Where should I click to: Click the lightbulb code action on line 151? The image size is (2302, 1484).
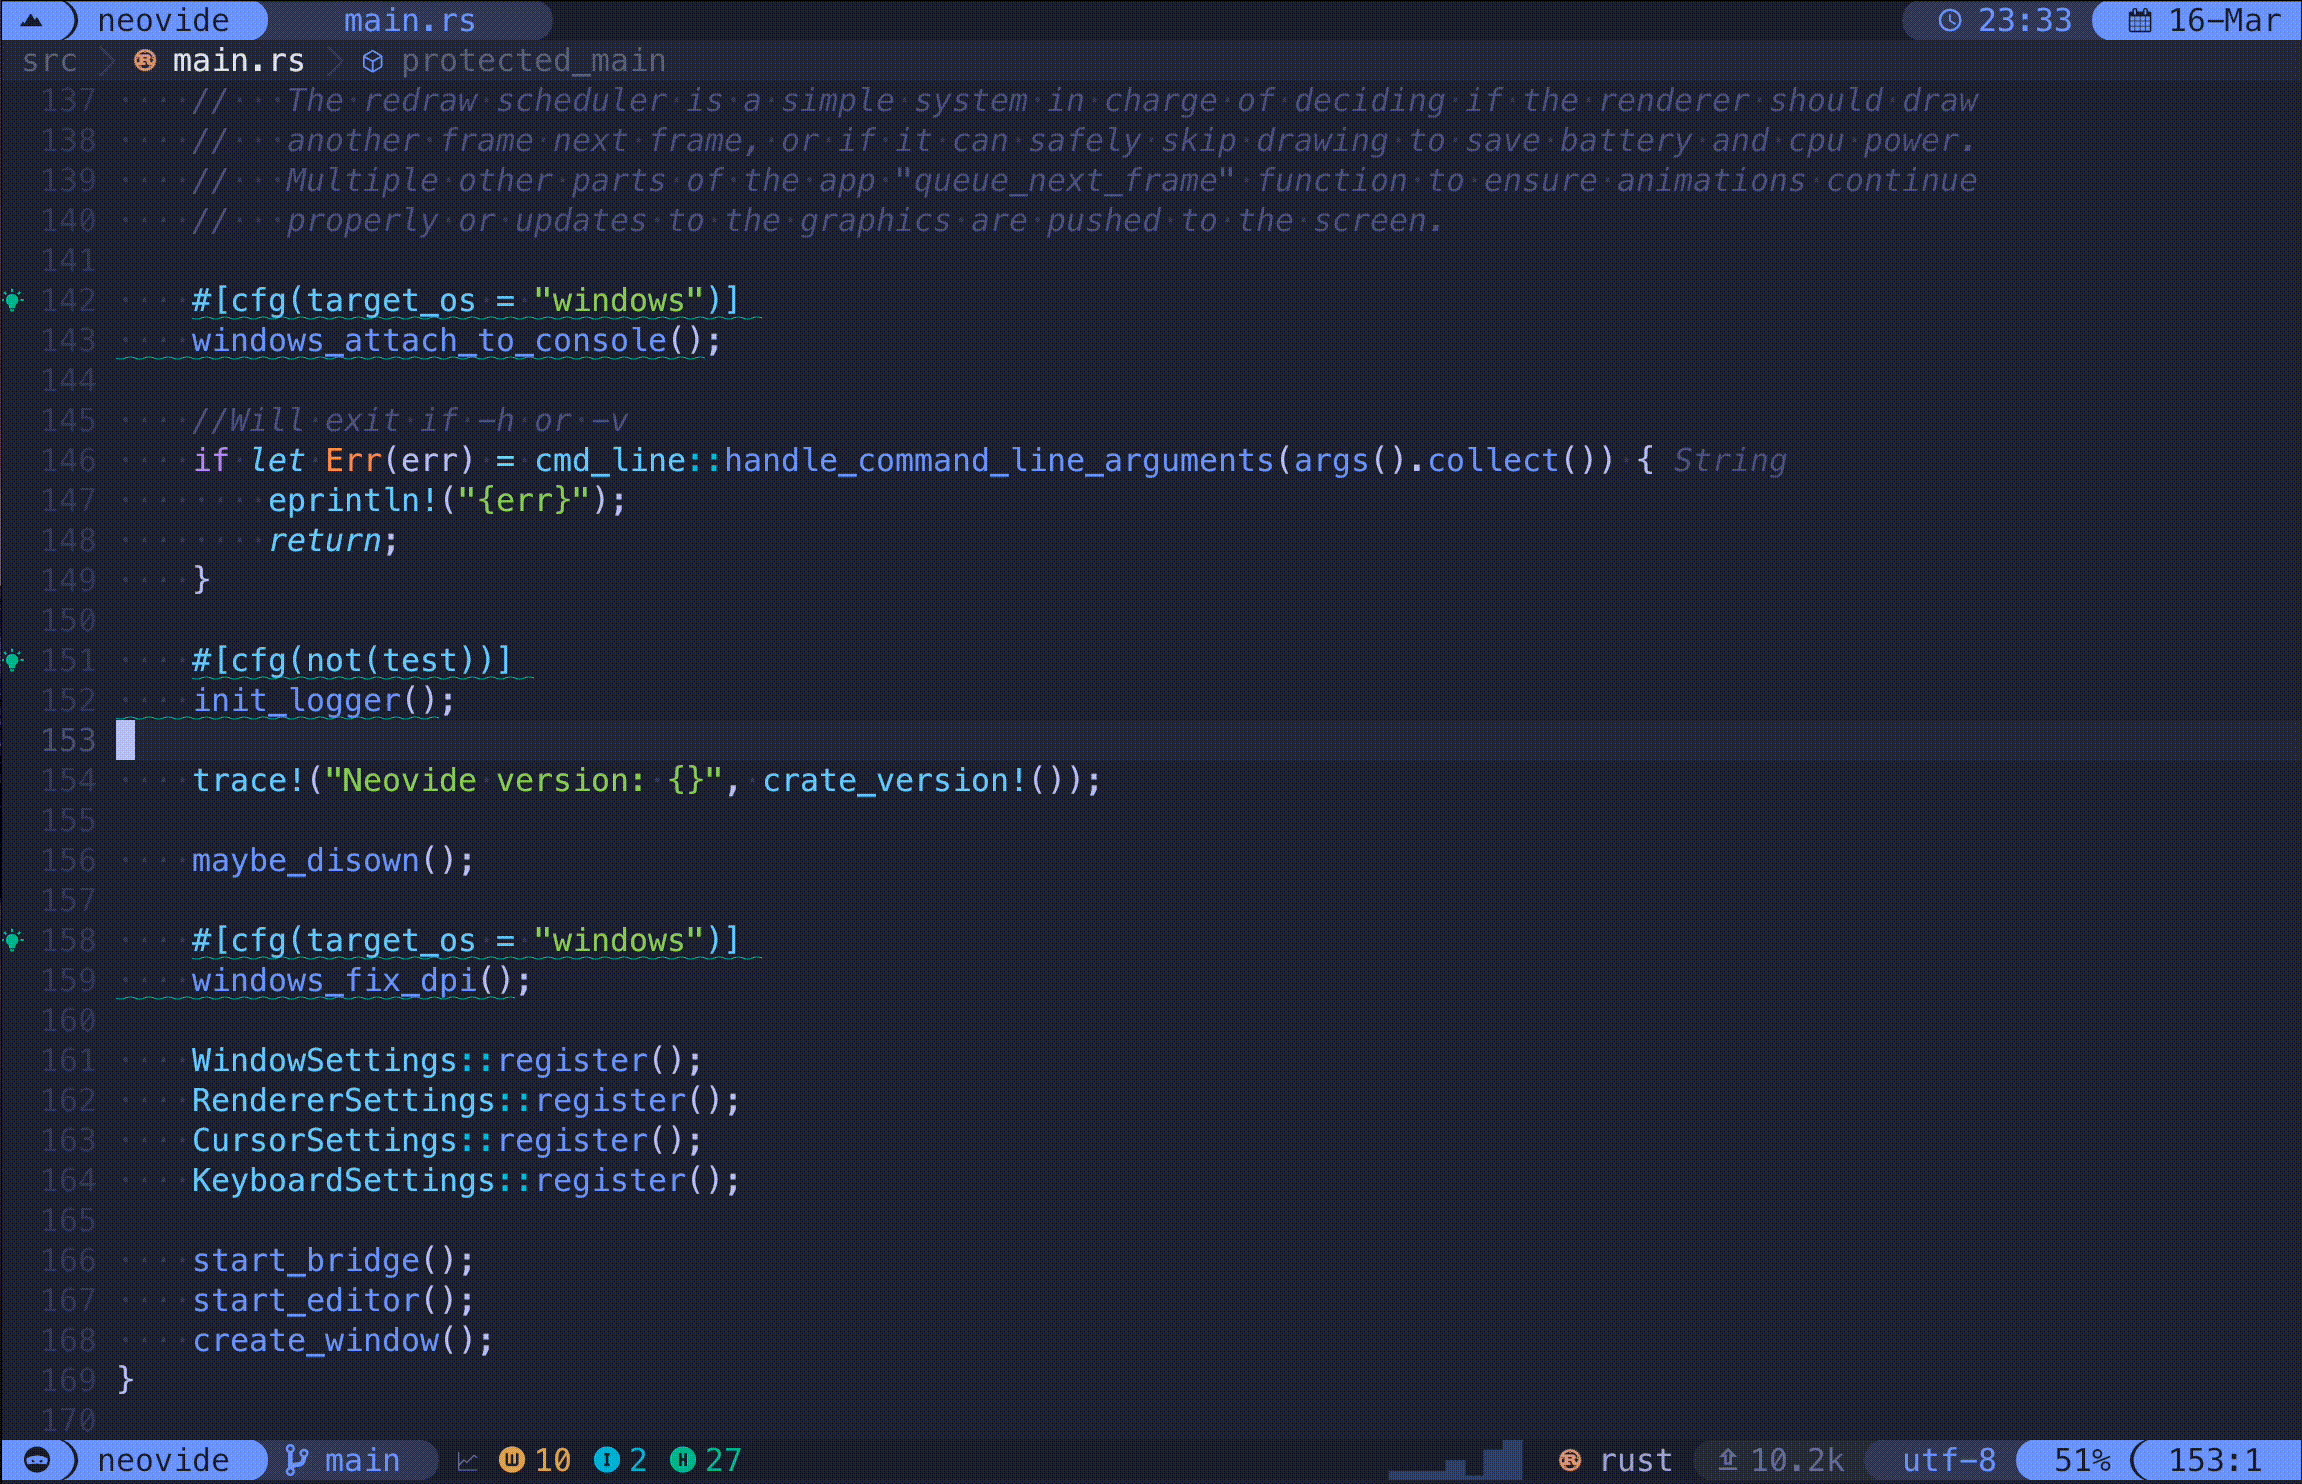pyautogui.click(x=13, y=660)
